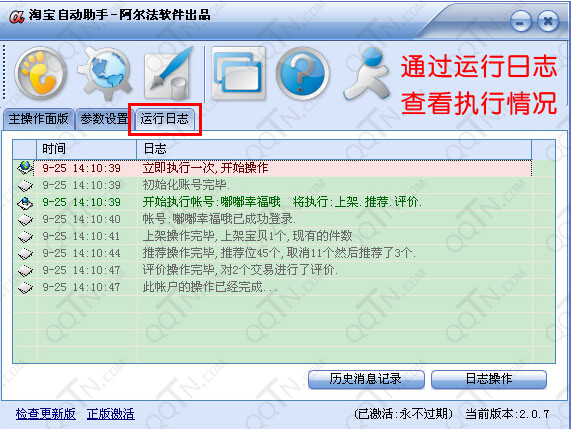Screen dimensions: 571x429
Task: Select the 运行日志 tab
Action: (165, 119)
